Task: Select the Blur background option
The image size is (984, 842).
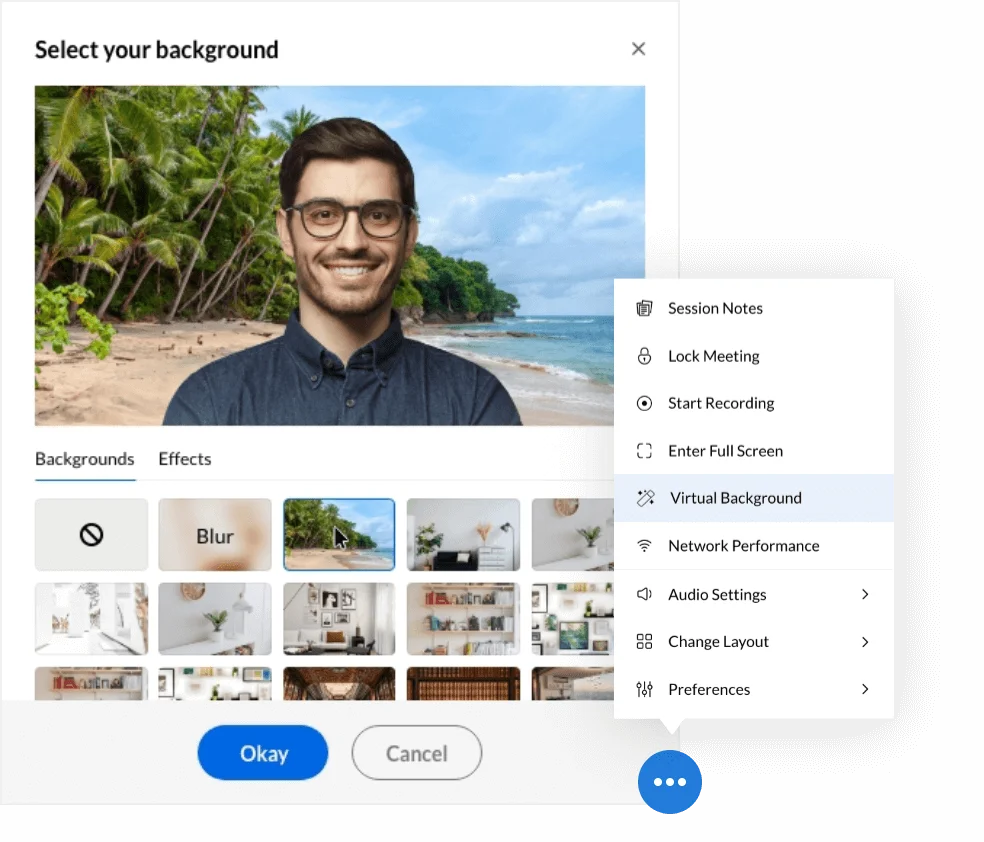Action: tap(214, 534)
